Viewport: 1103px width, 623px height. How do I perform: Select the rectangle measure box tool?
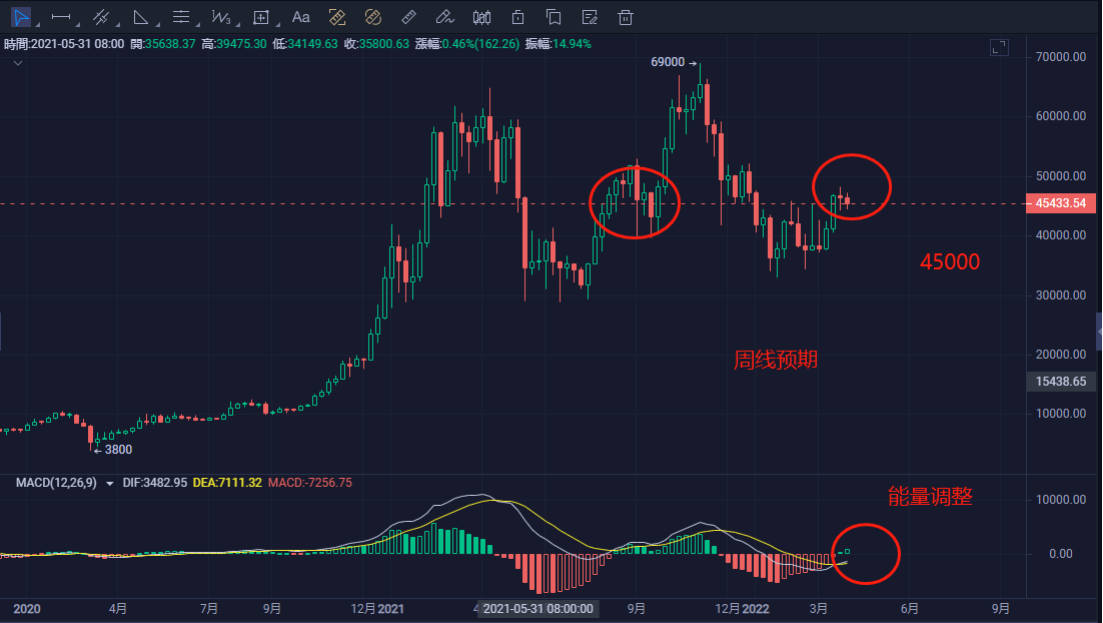(261, 17)
